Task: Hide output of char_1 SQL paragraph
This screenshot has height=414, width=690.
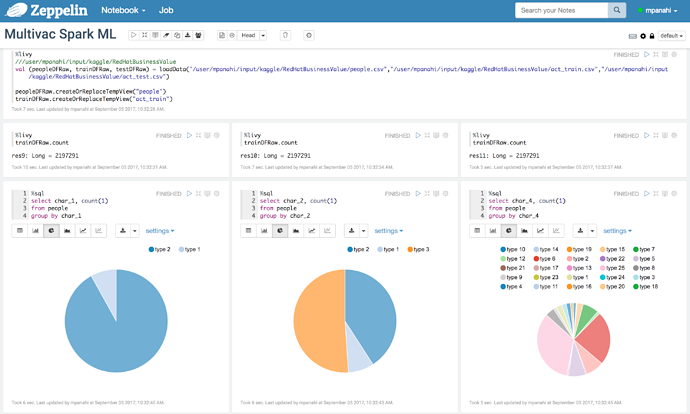Action: (207, 194)
